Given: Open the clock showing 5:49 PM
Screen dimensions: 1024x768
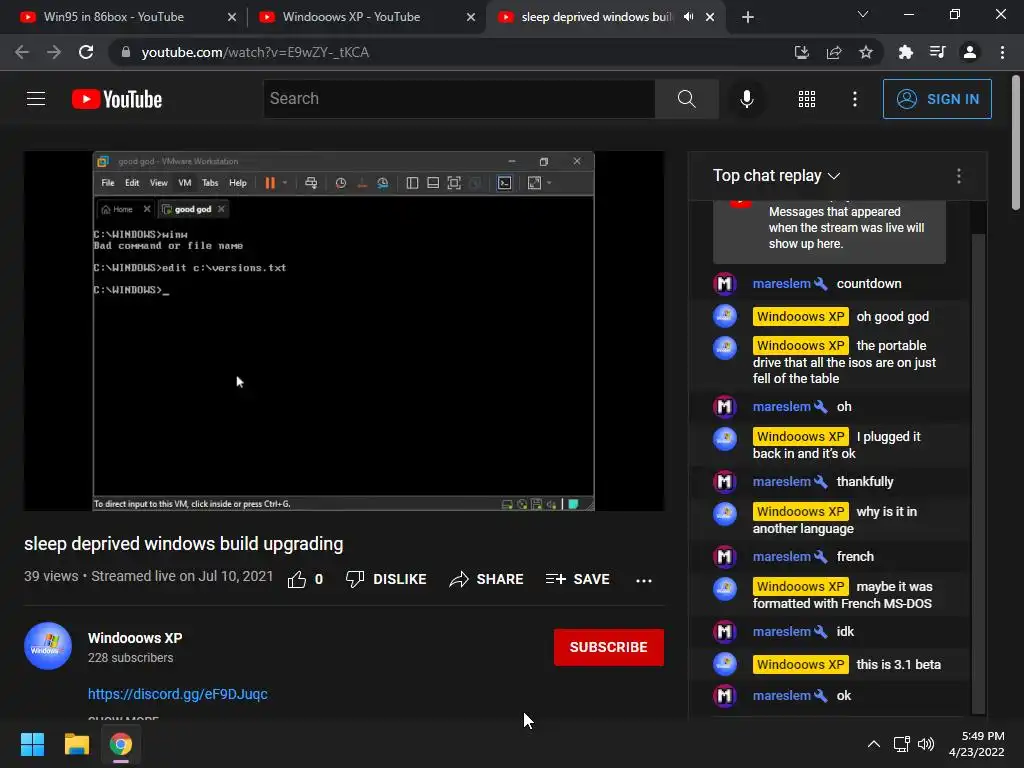Looking at the screenshot, I should (x=976, y=744).
